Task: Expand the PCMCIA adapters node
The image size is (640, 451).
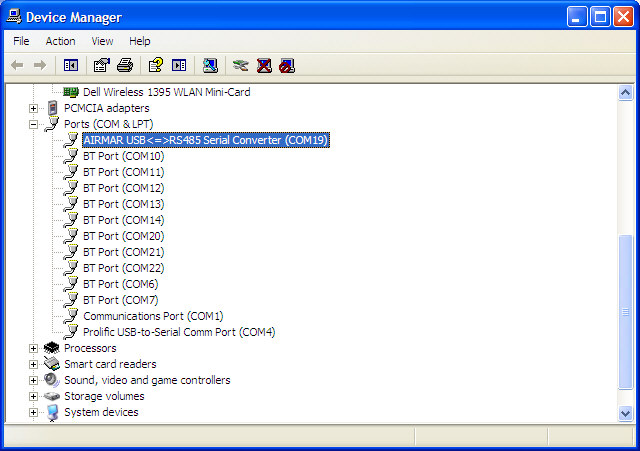Action: [x=33, y=109]
